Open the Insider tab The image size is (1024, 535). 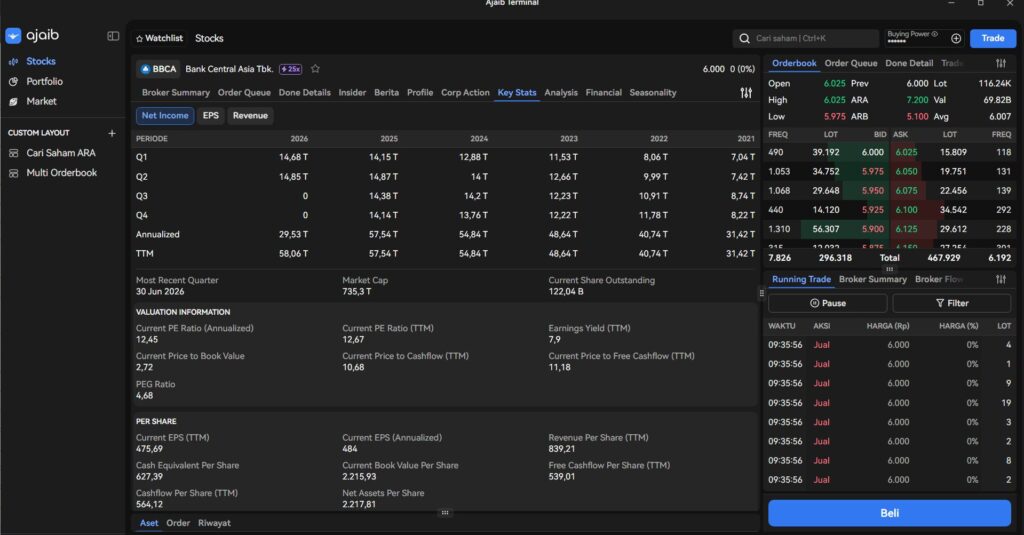click(x=352, y=93)
